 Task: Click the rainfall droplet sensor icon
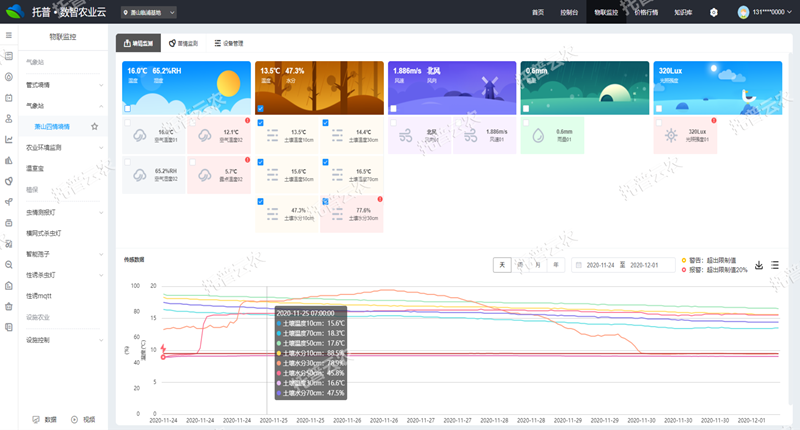click(x=537, y=134)
